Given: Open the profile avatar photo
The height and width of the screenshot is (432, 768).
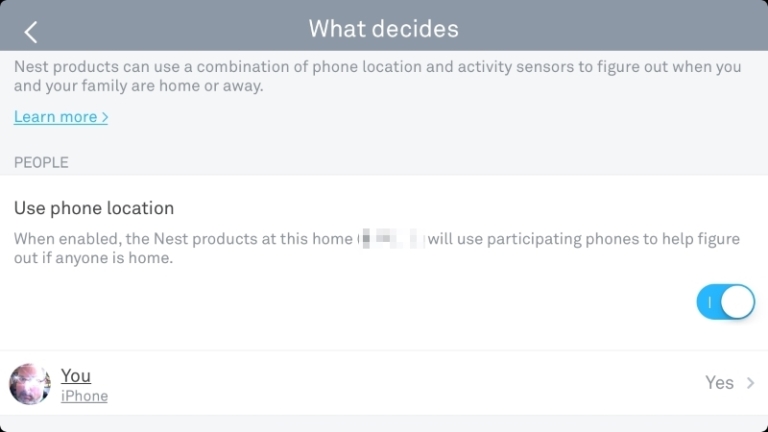Looking at the screenshot, I should [30, 384].
